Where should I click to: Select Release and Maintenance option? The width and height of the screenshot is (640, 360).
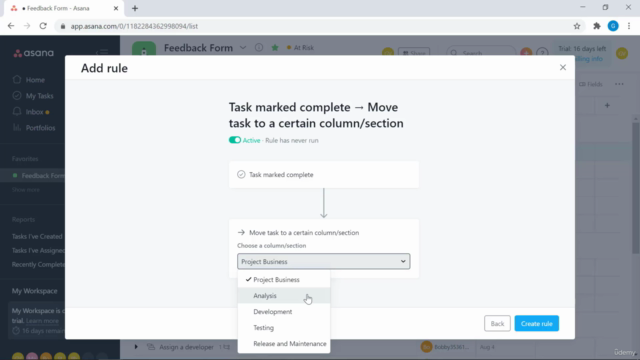(x=284, y=344)
